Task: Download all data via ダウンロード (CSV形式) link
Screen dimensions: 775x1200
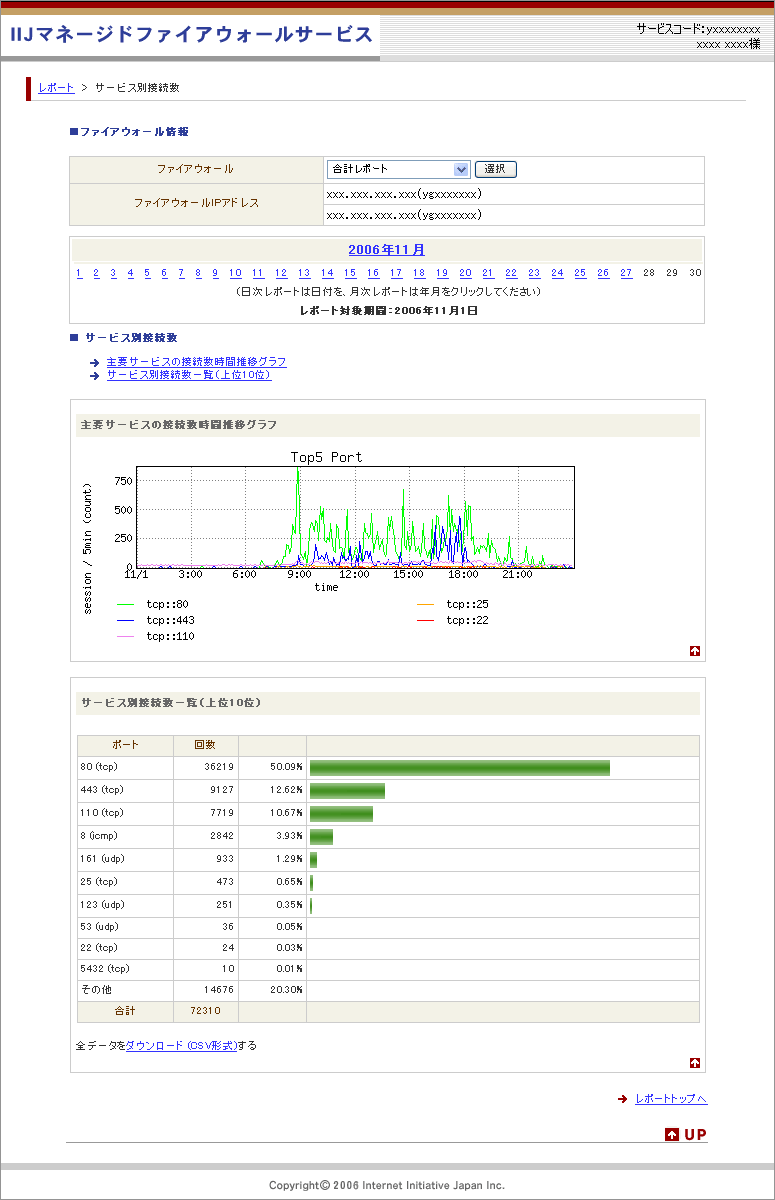Action: (182, 1045)
